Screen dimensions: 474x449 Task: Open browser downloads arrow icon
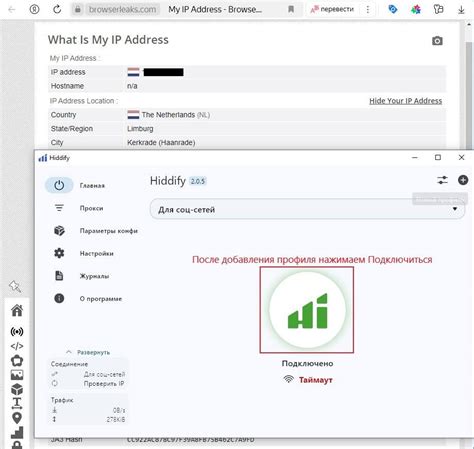(x=461, y=10)
